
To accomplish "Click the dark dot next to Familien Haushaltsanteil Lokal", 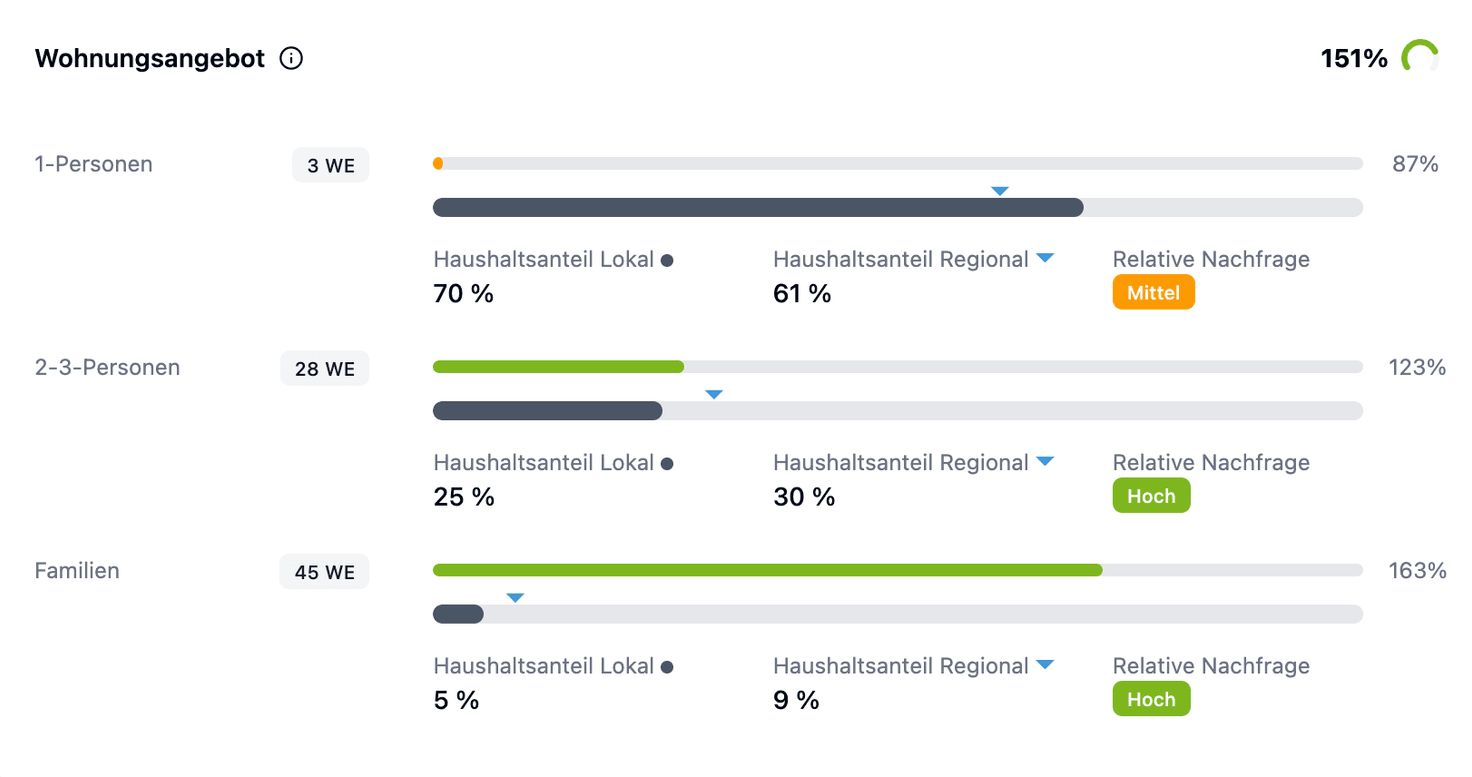I will click(667, 667).
